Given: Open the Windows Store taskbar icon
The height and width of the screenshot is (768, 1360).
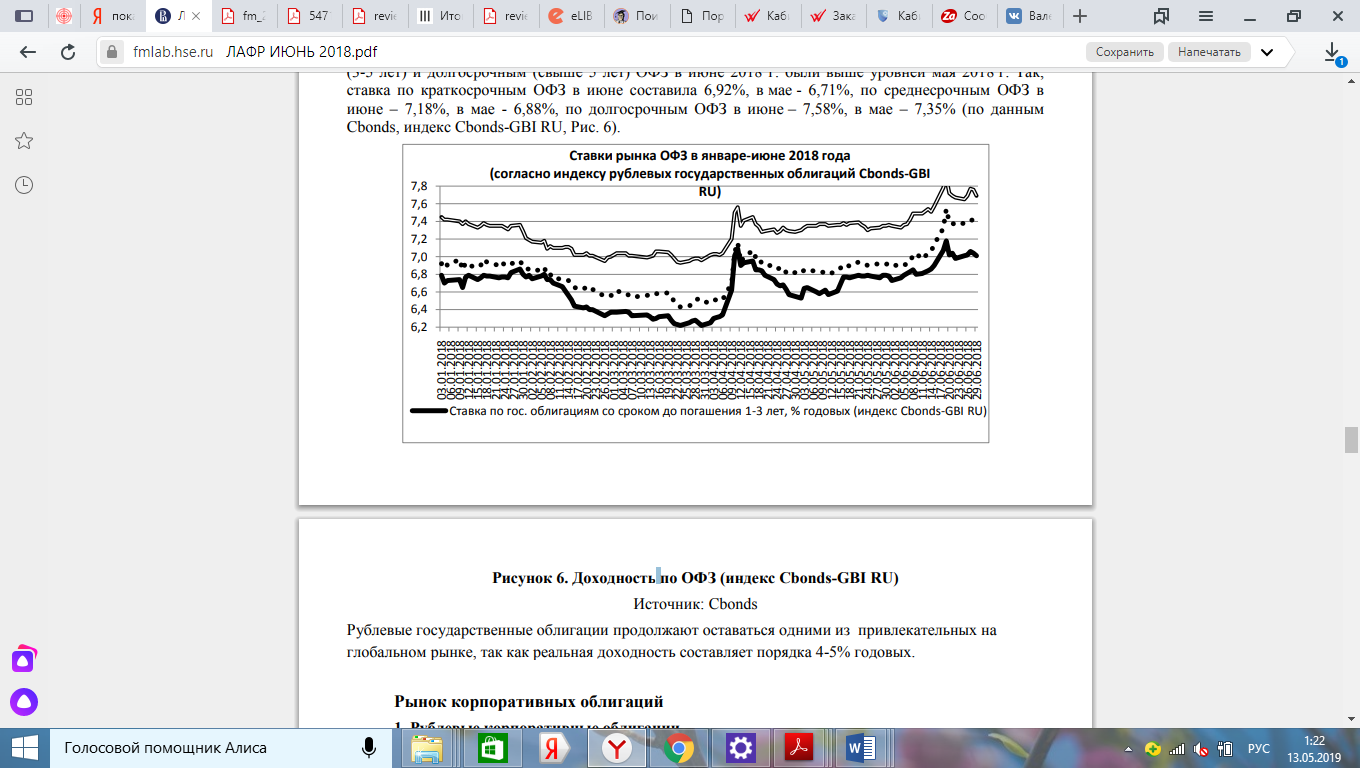Looking at the screenshot, I should (491, 748).
